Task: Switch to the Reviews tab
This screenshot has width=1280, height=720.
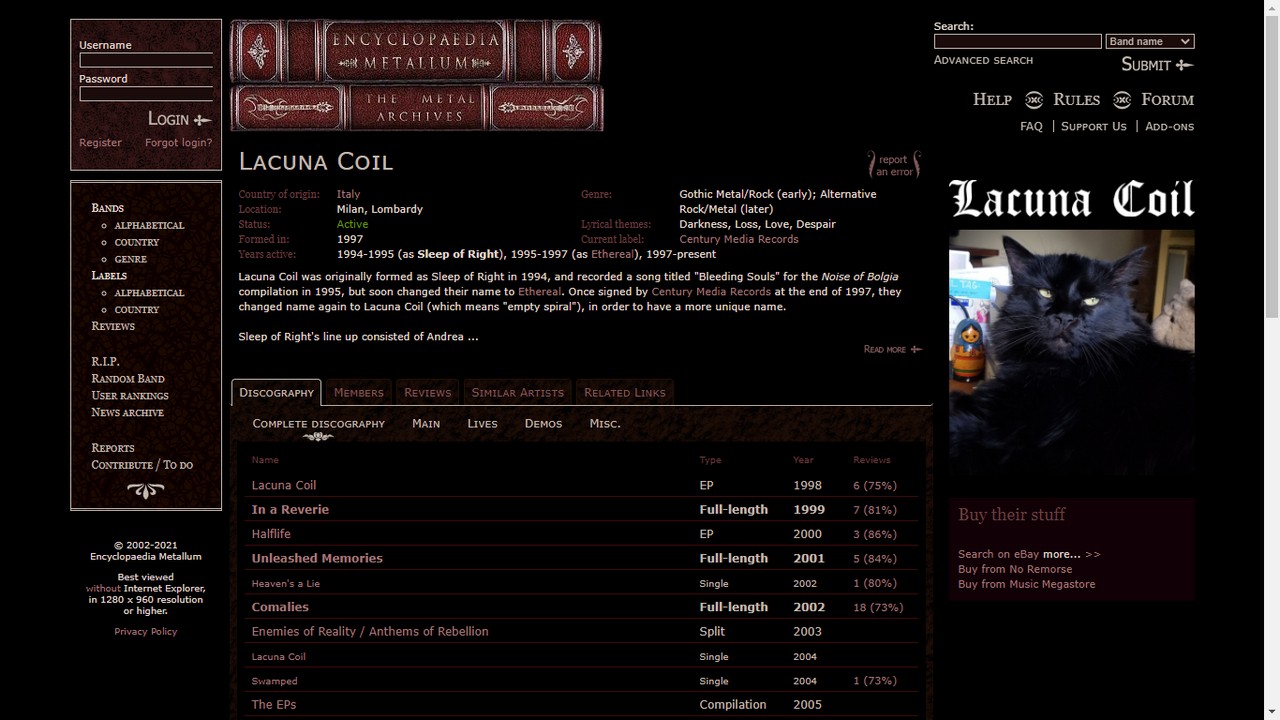Action: click(x=428, y=393)
